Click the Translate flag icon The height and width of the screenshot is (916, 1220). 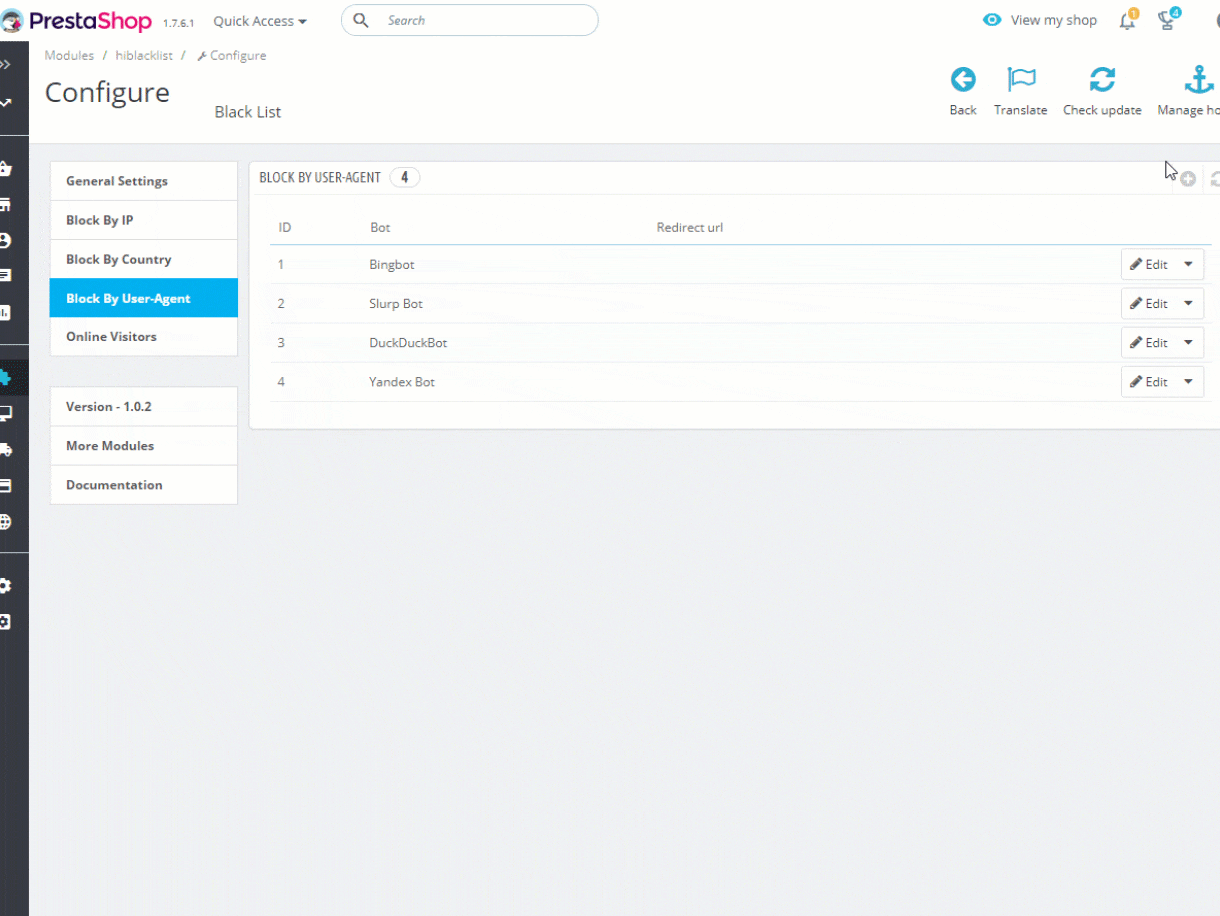pos(1021,80)
